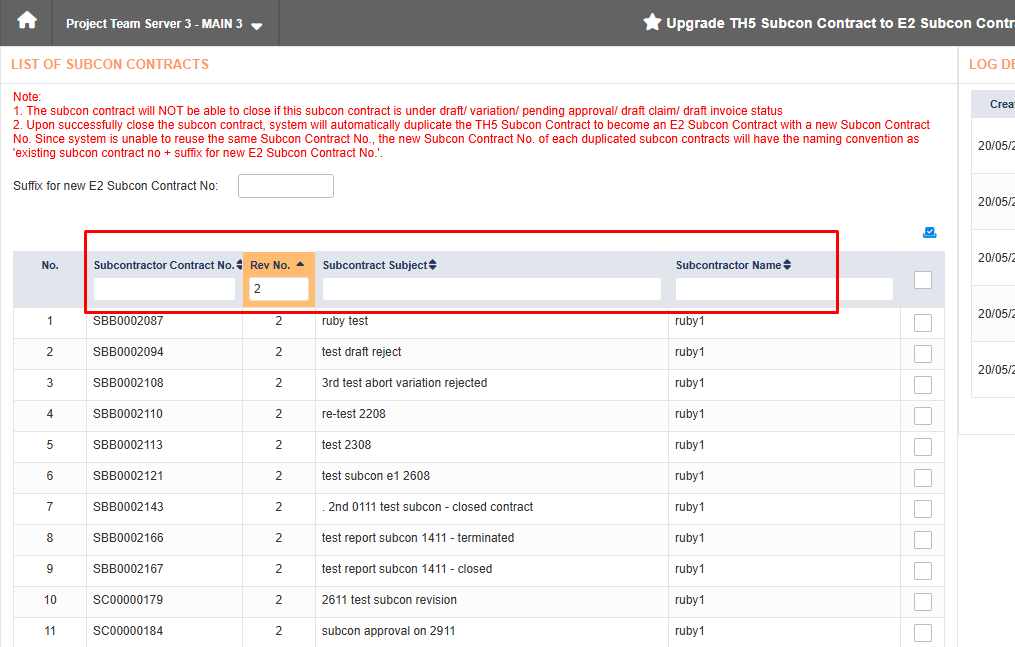
Task: Click the 'LIST OF SUBCON CONTRACTS' heading
Action: 110,64
